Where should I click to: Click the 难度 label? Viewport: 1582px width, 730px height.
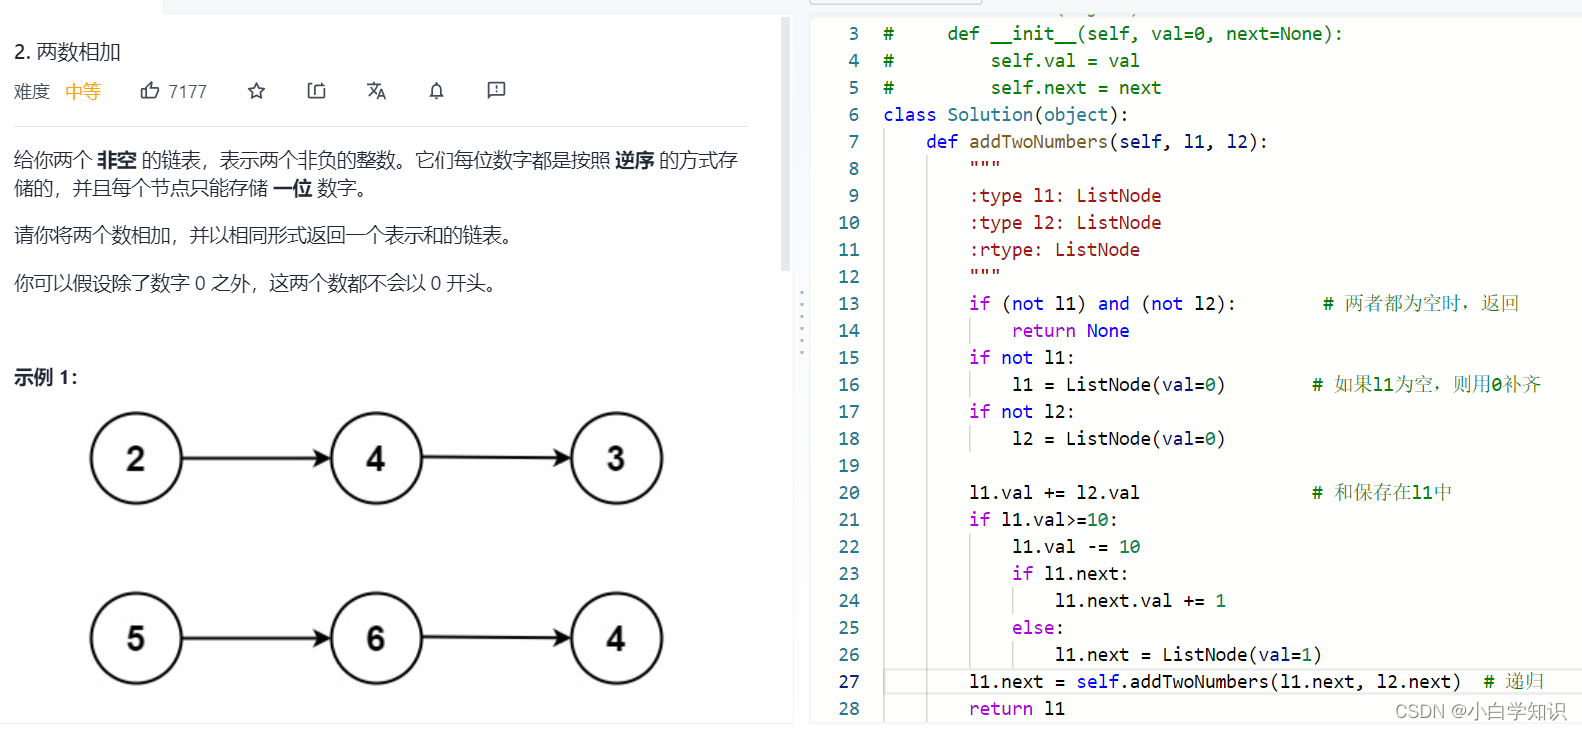pyautogui.click(x=32, y=92)
